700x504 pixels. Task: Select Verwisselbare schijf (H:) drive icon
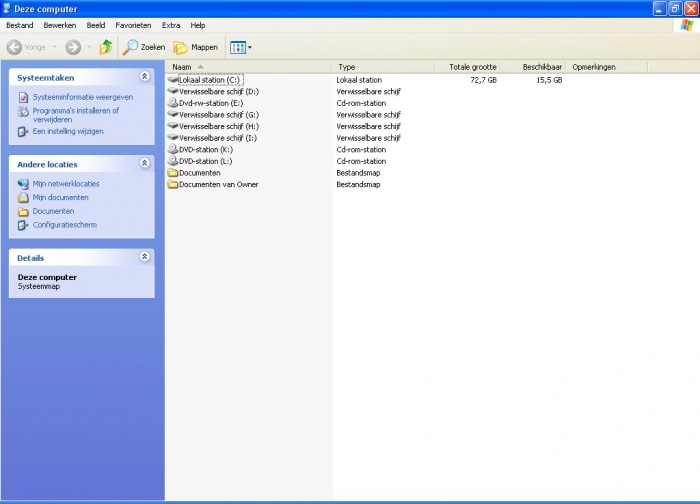click(173, 126)
